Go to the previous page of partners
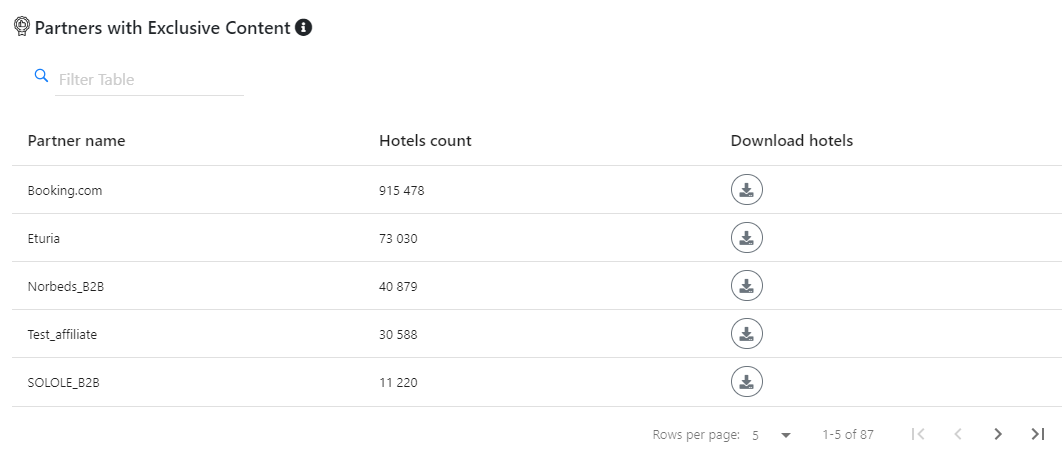 pos(958,434)
